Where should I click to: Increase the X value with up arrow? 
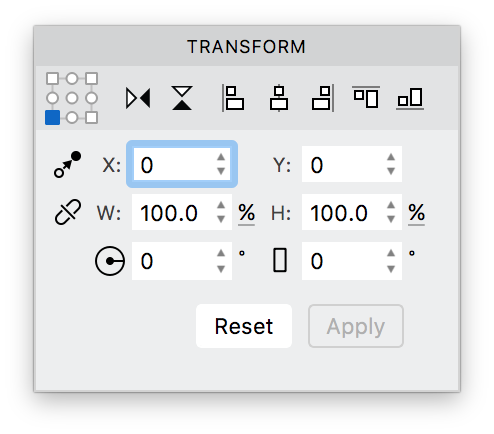click(221, 157)
